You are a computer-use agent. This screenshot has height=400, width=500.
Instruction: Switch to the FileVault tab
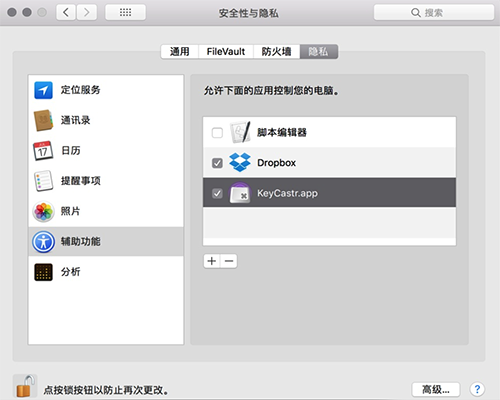tap(226, 52)
